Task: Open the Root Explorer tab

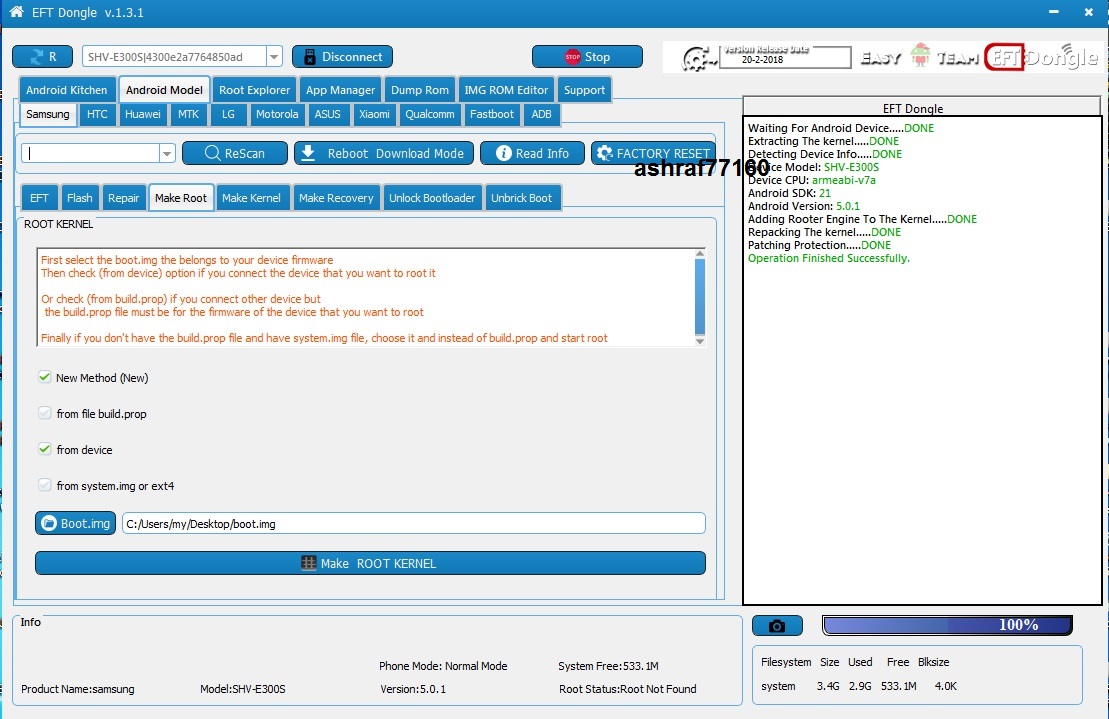Action: tap(255, 90)
